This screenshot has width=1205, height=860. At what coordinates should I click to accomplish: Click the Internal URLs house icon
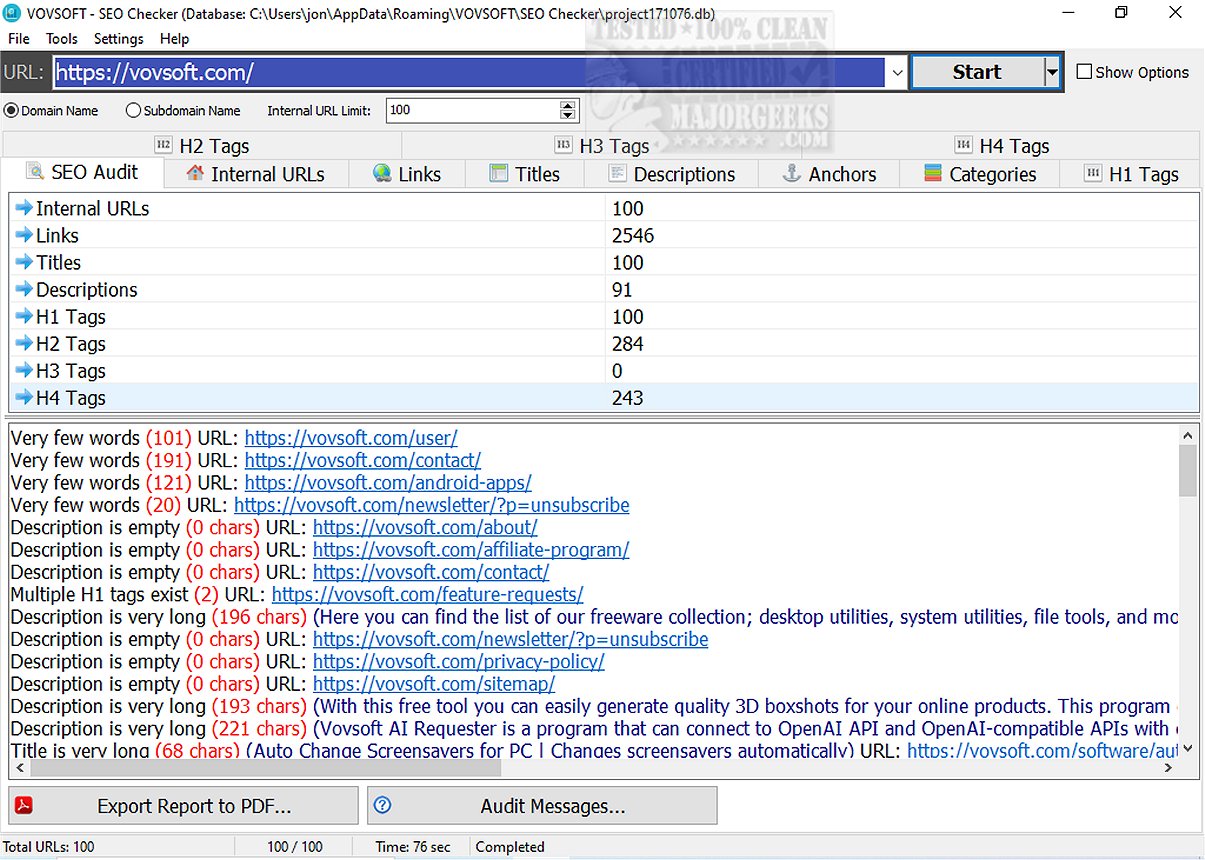(196, 173)
